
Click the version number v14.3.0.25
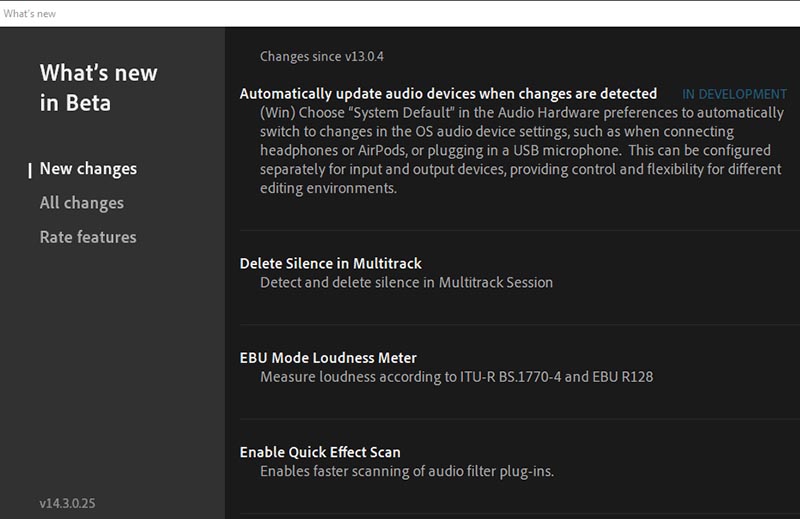point(68,503)
